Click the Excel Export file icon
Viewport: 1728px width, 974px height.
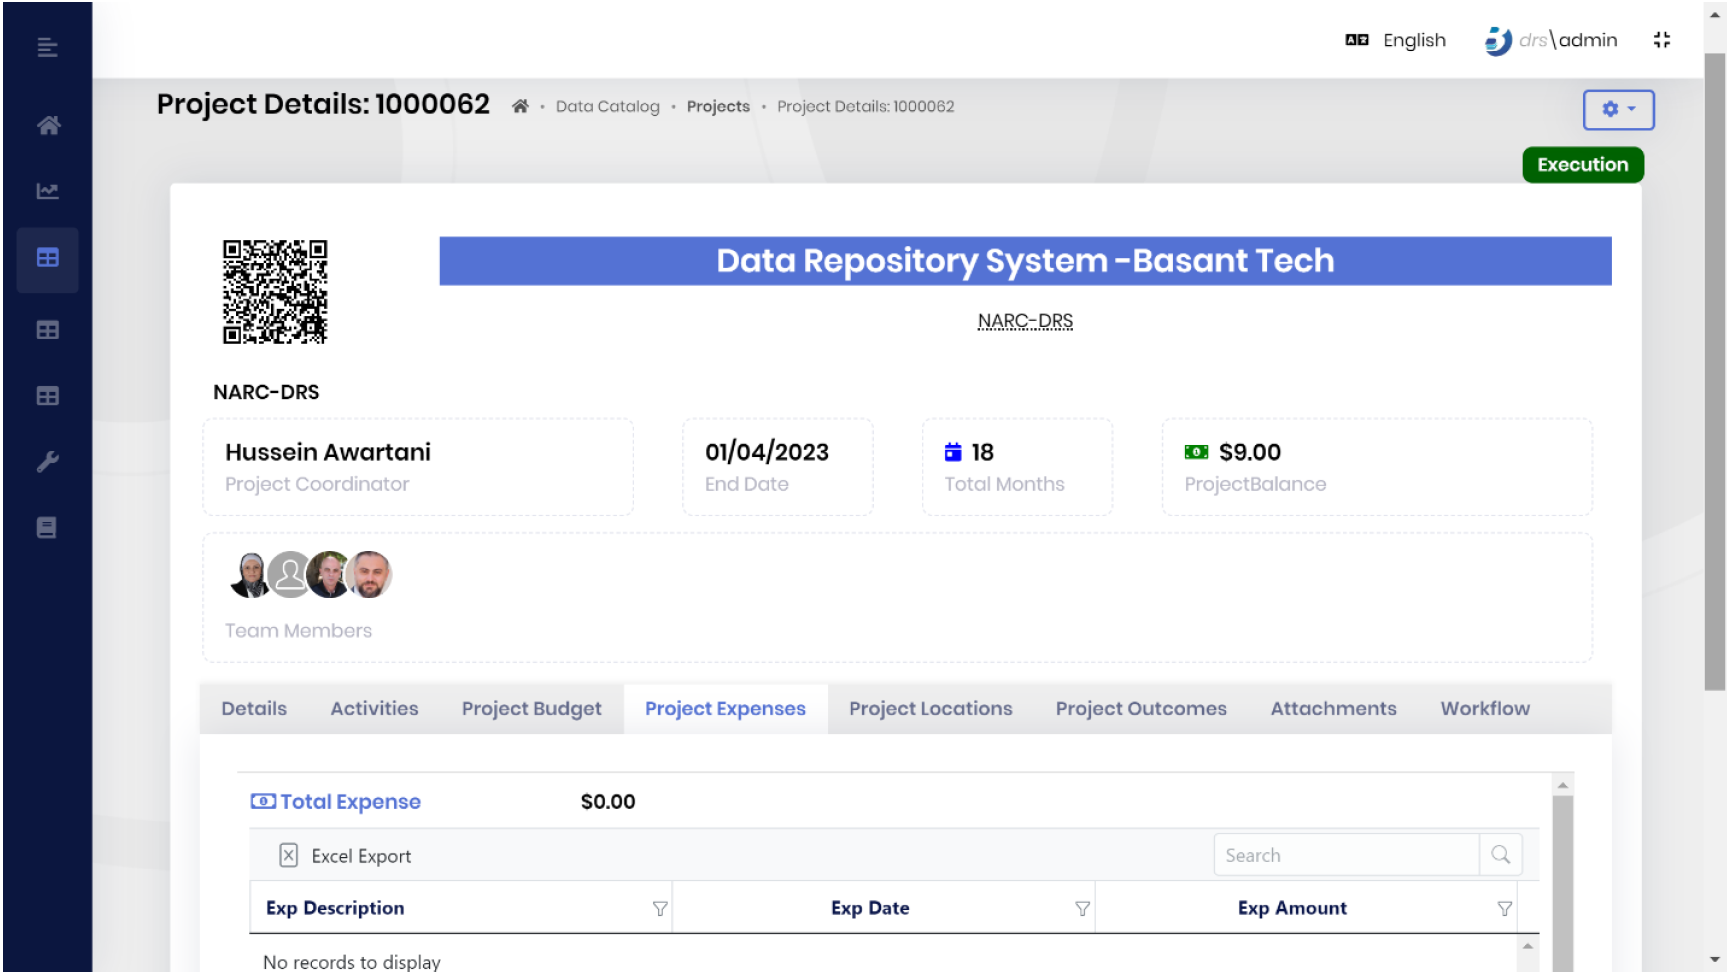(288, 855)
